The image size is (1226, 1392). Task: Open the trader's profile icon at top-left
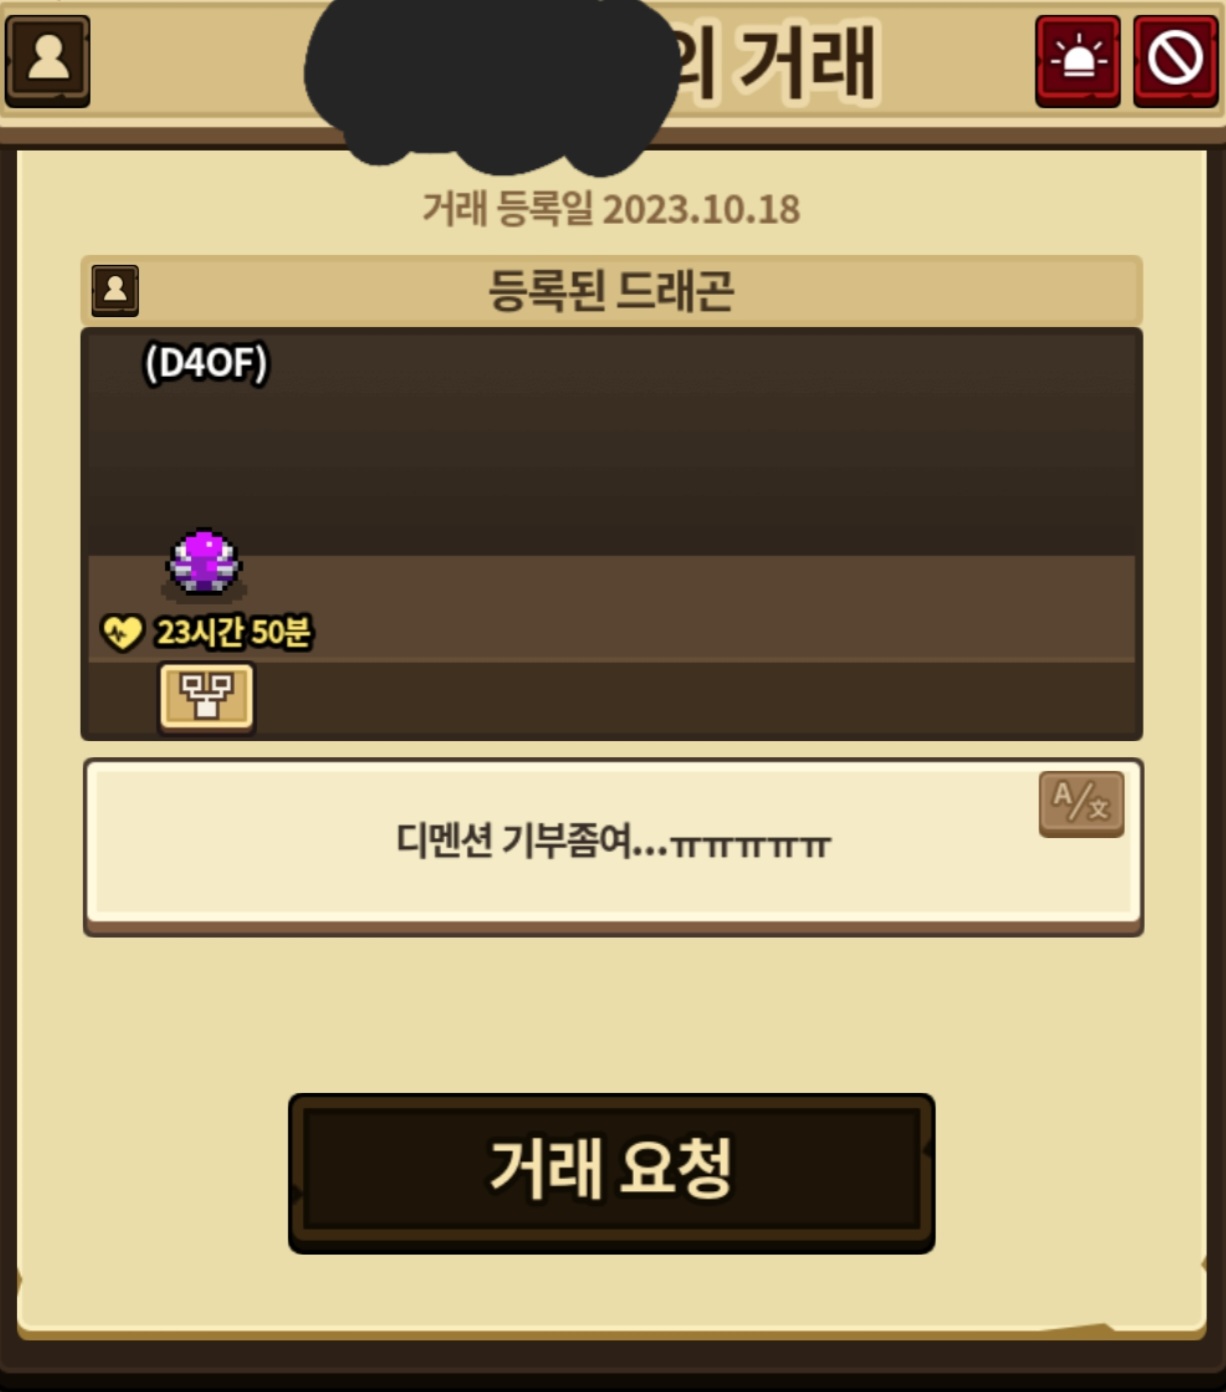(x=48, y=60)
